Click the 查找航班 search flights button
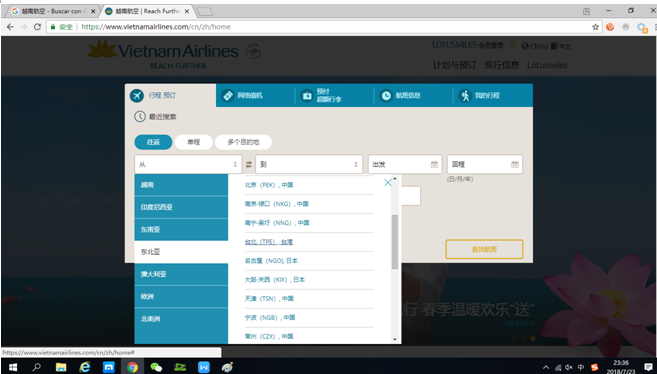This screenshot has width=657, height=374. point(484,249)
